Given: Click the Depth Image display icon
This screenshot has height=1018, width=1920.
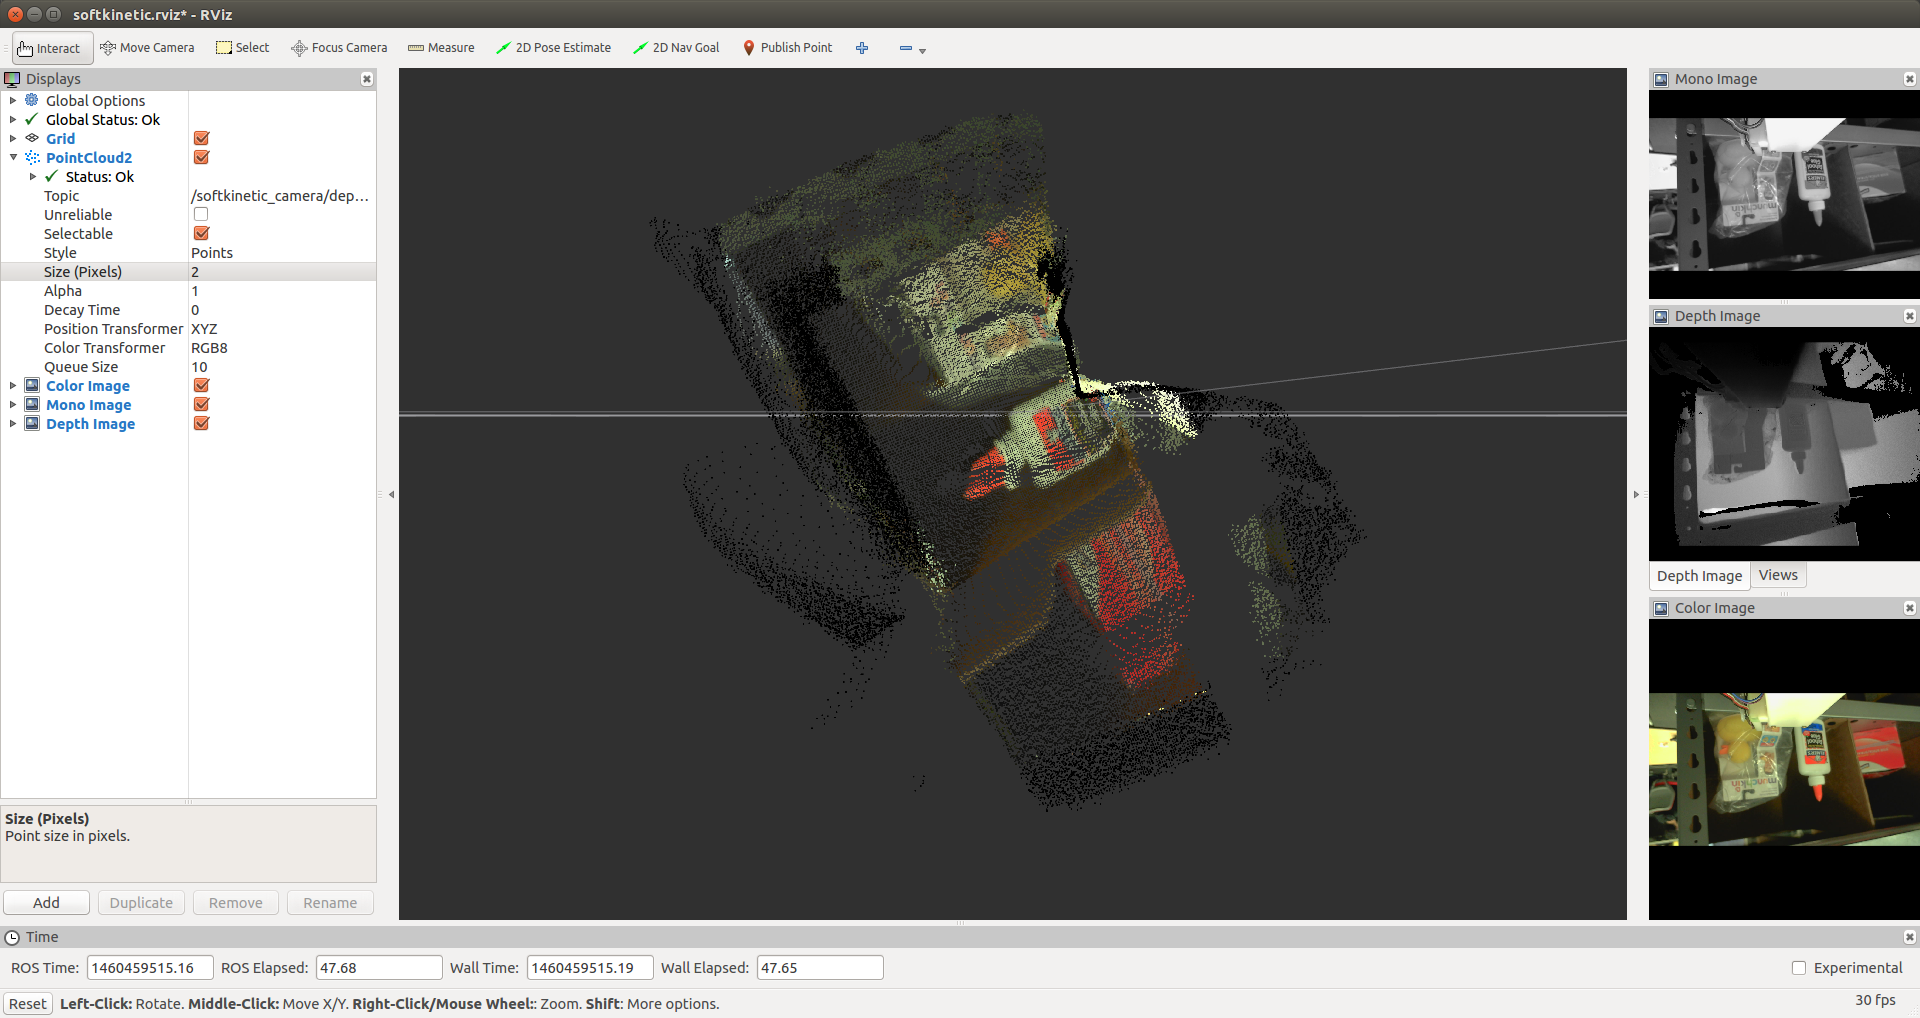Looking at the screenshot, I should tap(32, 423).
